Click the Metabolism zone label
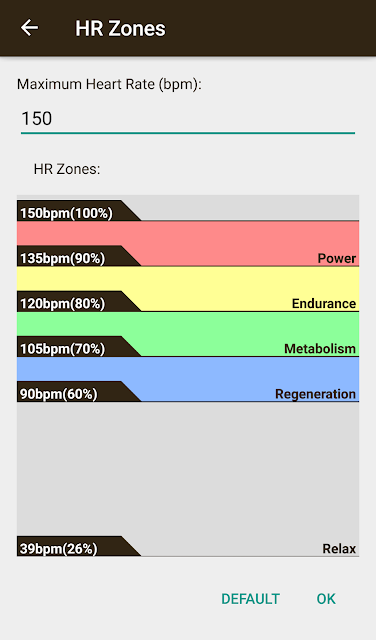The image size is (376, 640). 320,349
